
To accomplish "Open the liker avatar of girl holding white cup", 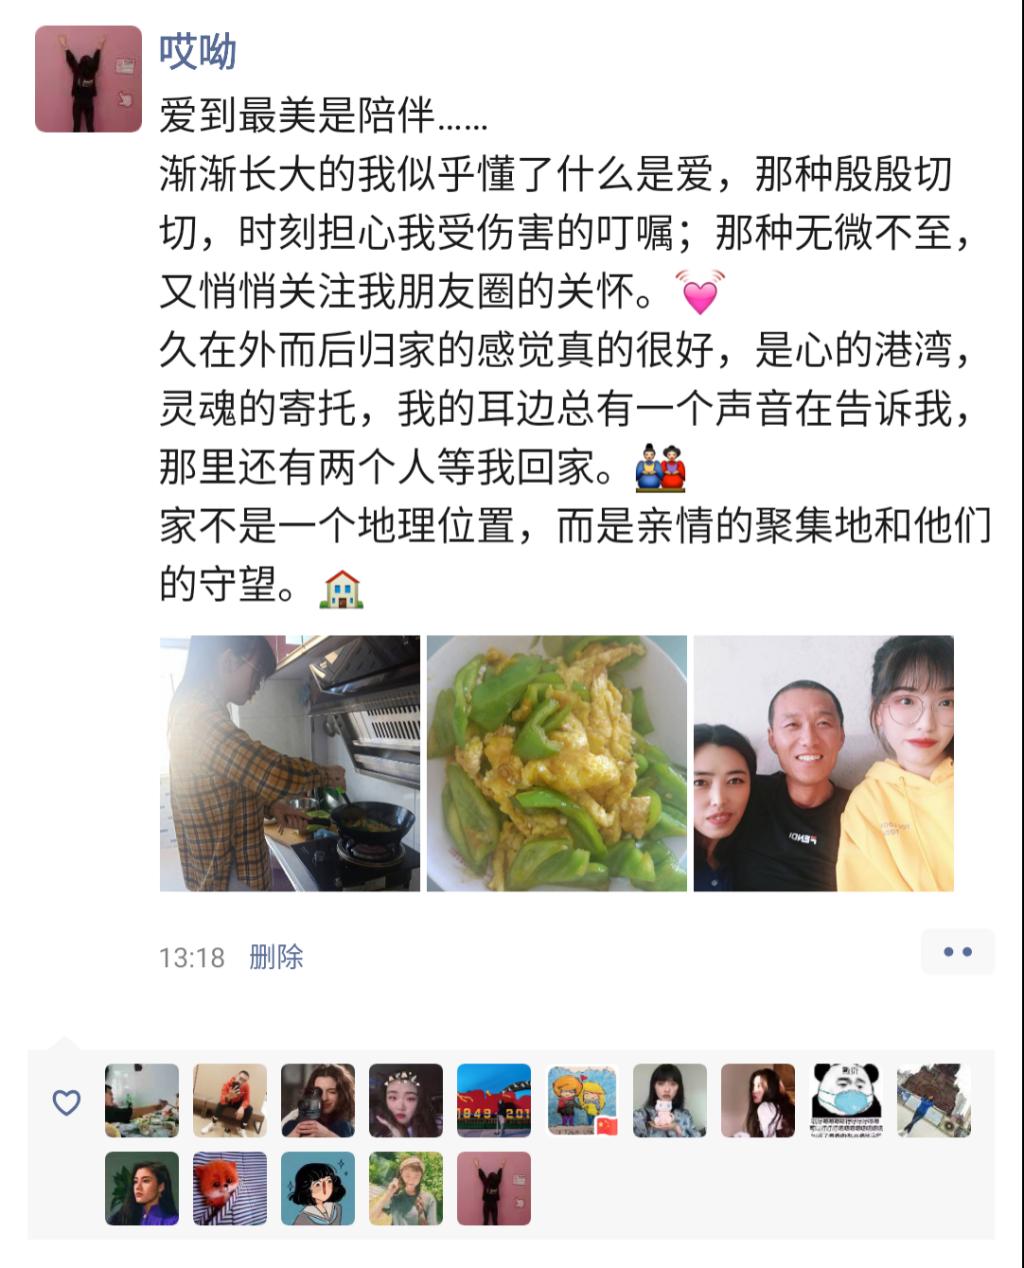I will [670, 1101].
